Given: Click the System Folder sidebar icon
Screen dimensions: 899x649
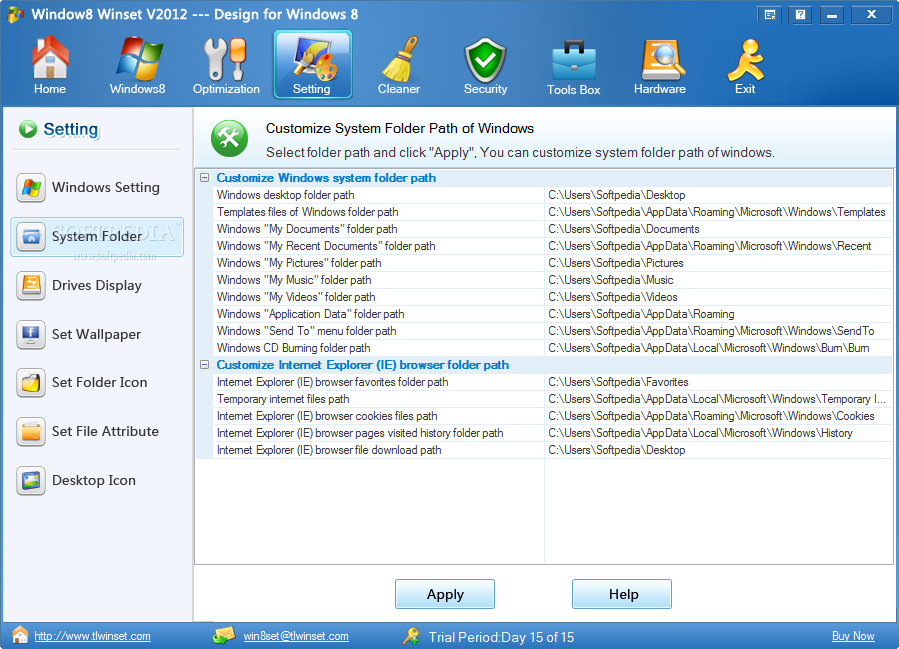Looking at the screenshot, I should (x=31, y=236).
